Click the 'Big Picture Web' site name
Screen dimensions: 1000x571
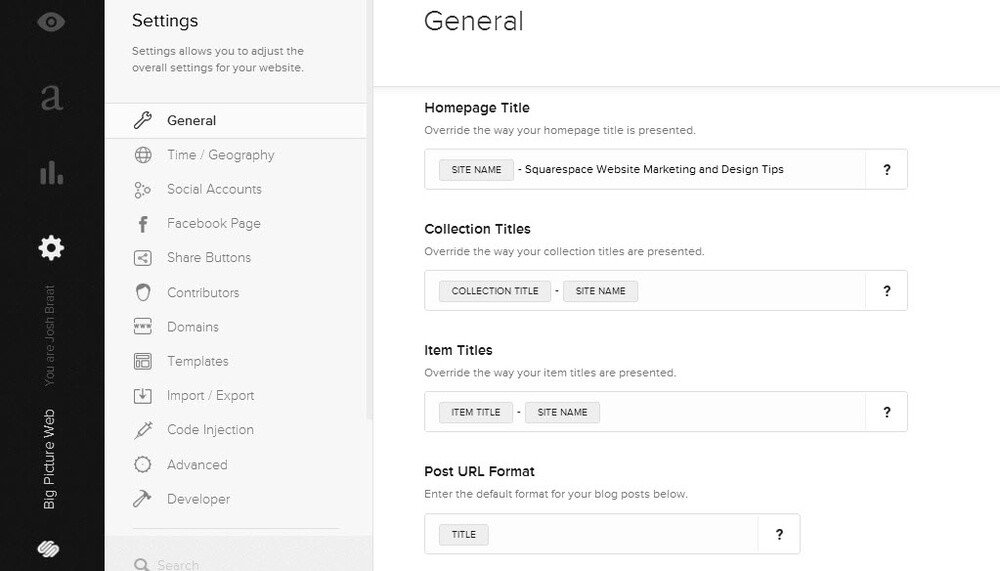(x=49, y=459)
